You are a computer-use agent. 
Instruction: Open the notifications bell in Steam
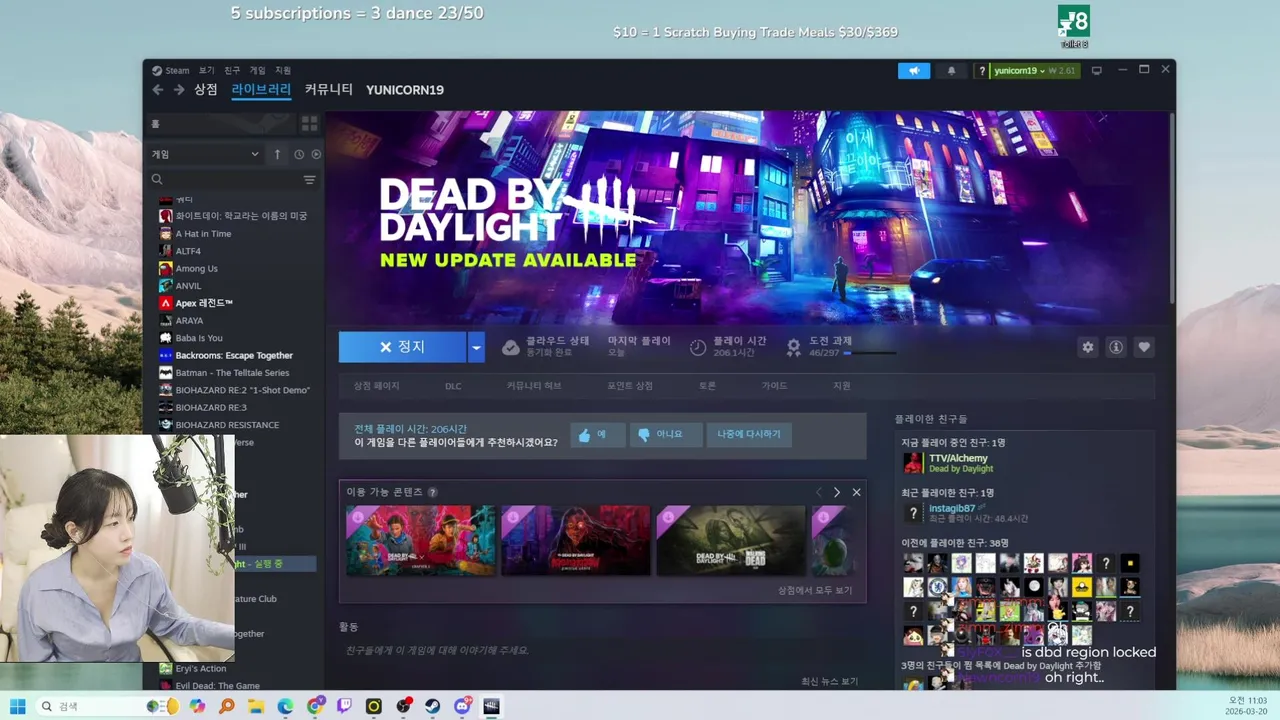pyautogui.click(x=951, y=71)
